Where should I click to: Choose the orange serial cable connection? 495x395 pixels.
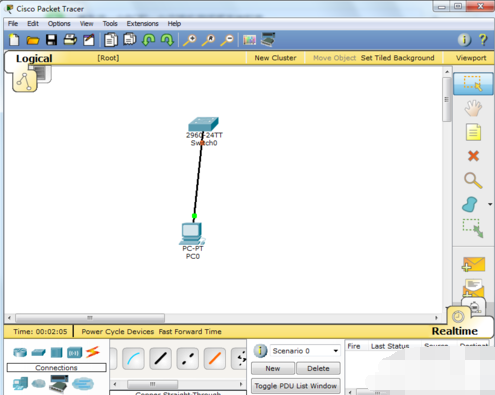coord(215,359)
